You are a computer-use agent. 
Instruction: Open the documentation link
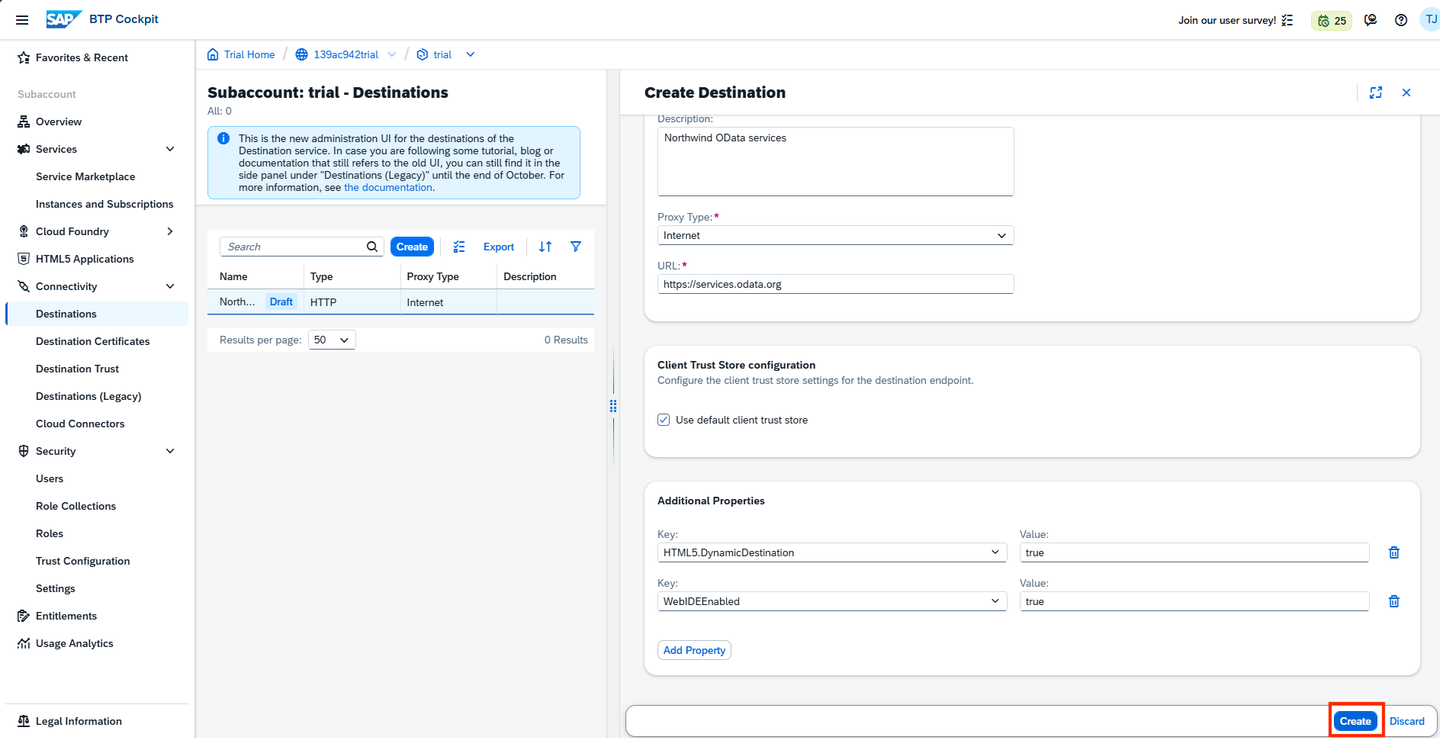pyautogui.click(x=388, y=188)
